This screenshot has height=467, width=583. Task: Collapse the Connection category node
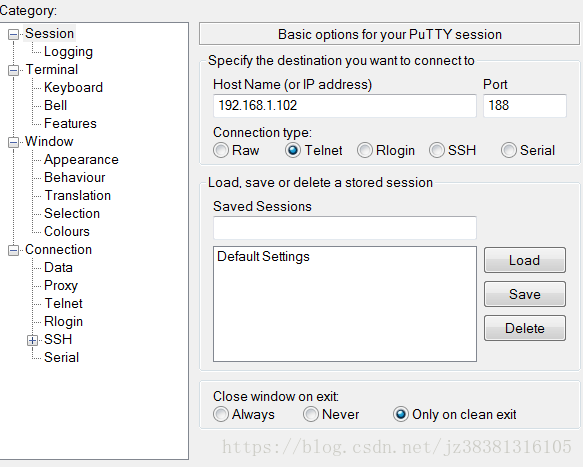(13, 250)
